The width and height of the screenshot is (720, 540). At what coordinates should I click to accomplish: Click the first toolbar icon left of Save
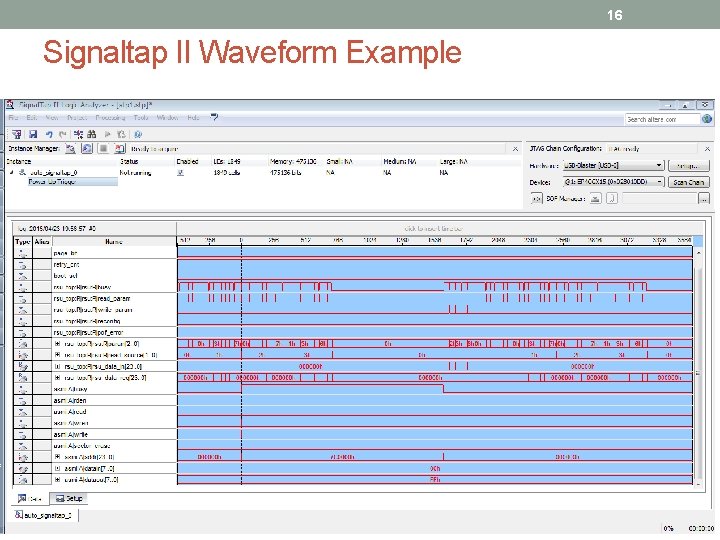point(17,134)
